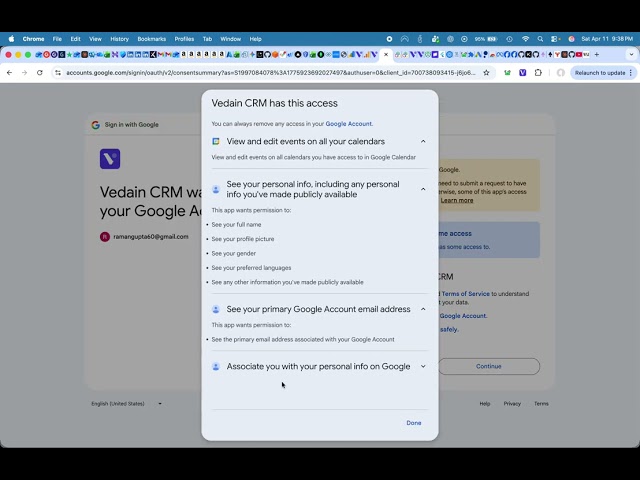Open the Profiles menu
Image resolution: width=640 pixels, height=480 pixels.
click(184, 39)
